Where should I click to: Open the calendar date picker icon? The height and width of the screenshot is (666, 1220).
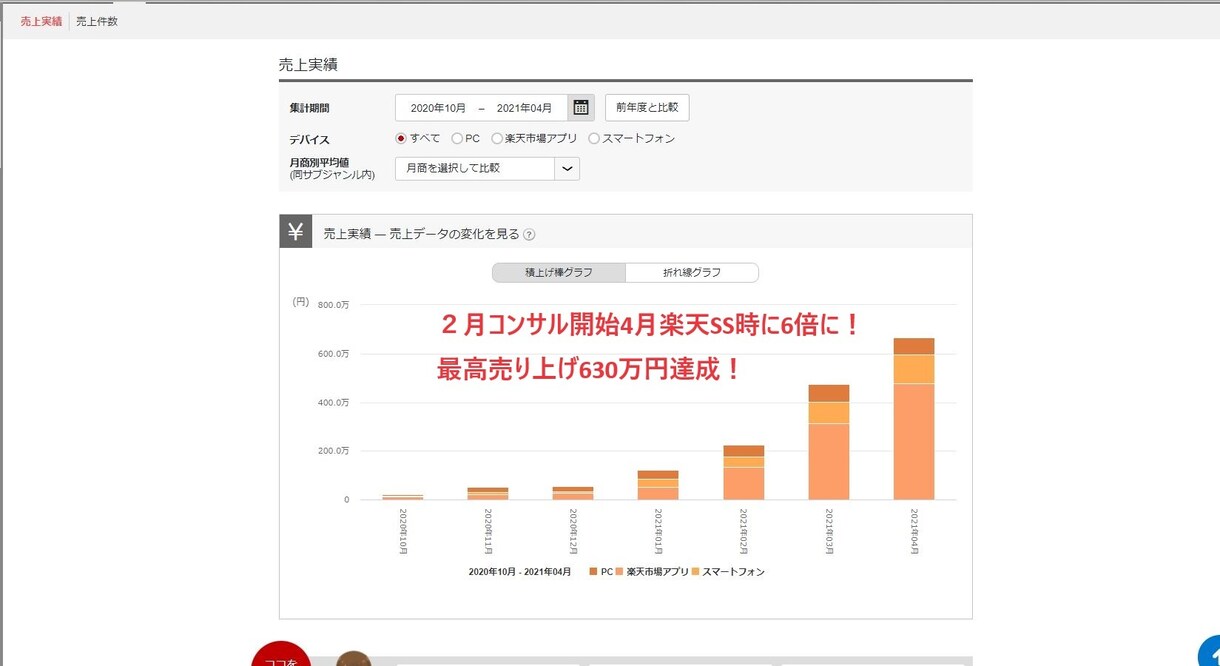click(581, 108)
